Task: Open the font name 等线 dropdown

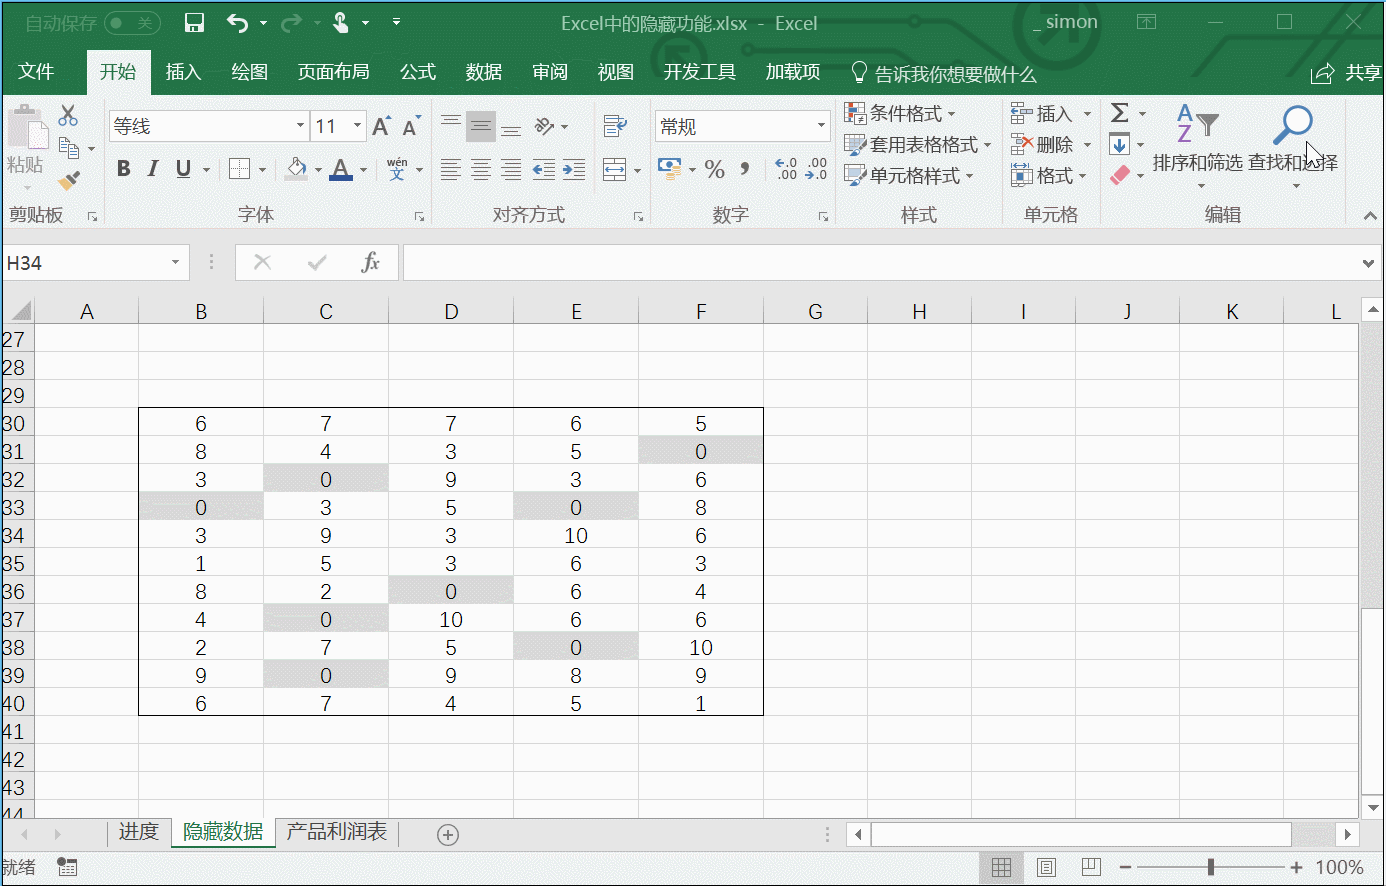Action: click(x=300, y=126)
